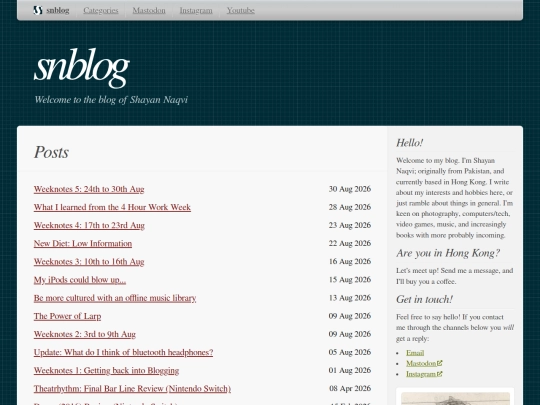Open post Weeknotes 3: 10th to 16th Aug

pyautogui.click(x=89, y=262)
